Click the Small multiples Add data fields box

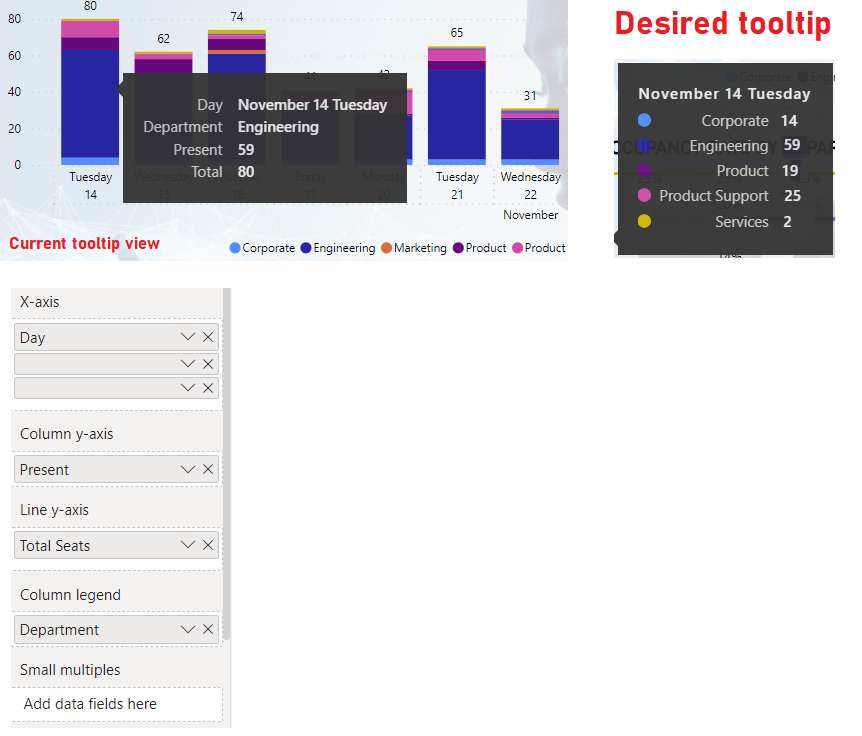pos(117,704)
